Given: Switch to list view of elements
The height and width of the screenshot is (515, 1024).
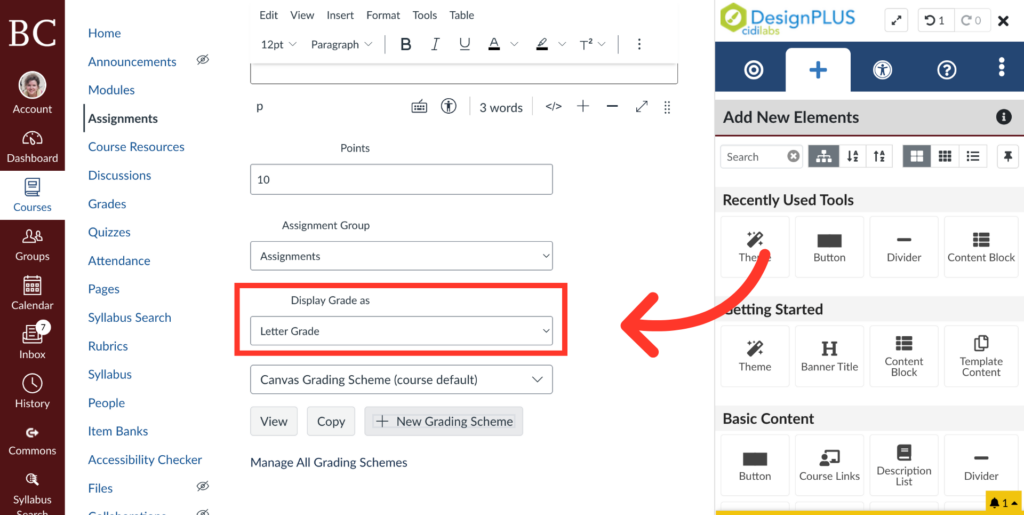Looking at the screenshot, I should [973, 157].
